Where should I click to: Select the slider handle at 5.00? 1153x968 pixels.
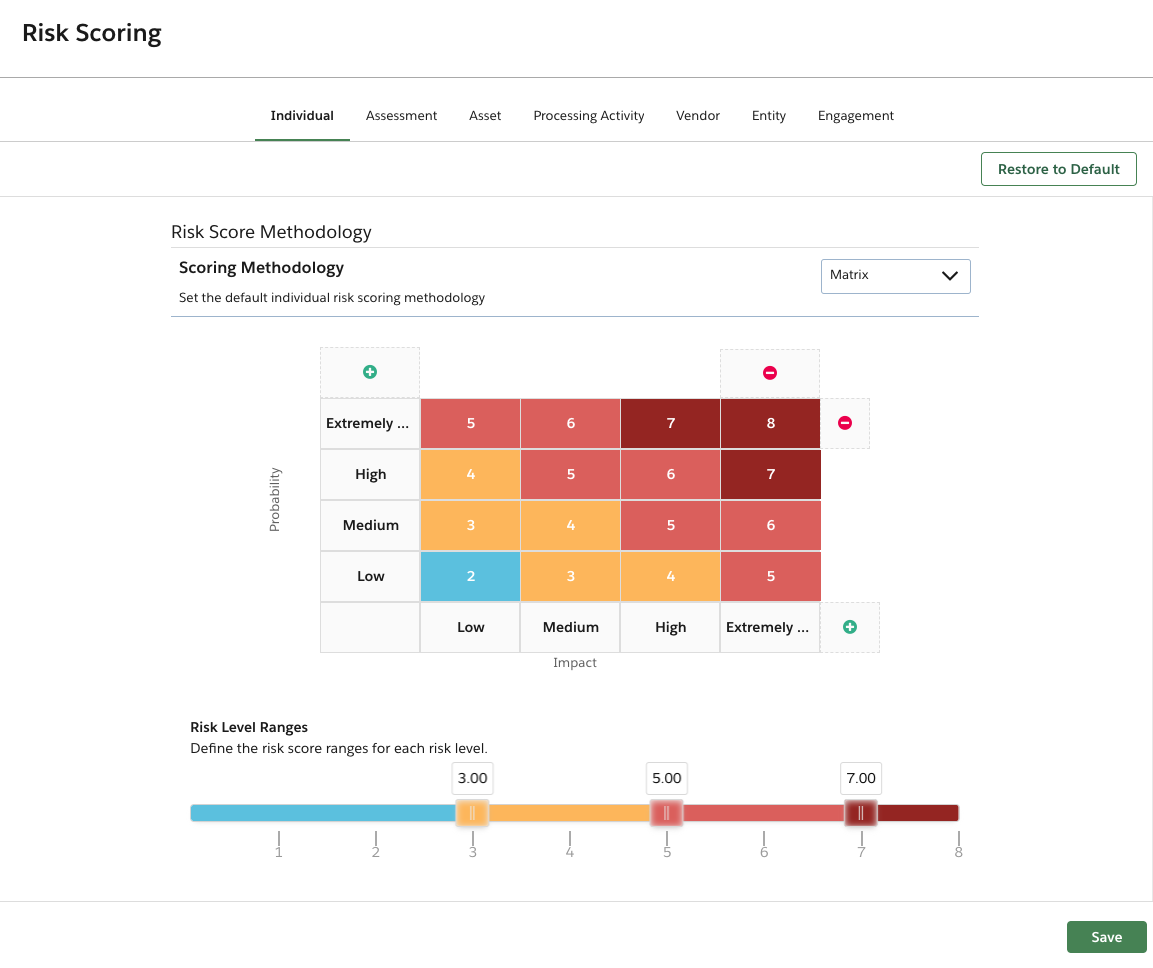tap(666, 812)
